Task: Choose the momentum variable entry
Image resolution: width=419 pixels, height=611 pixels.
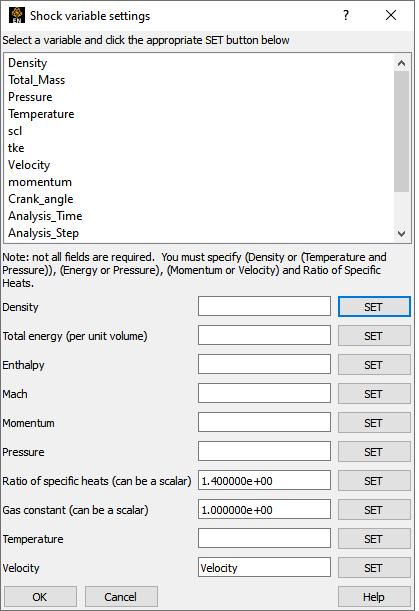Action: (x=40, y=182)
